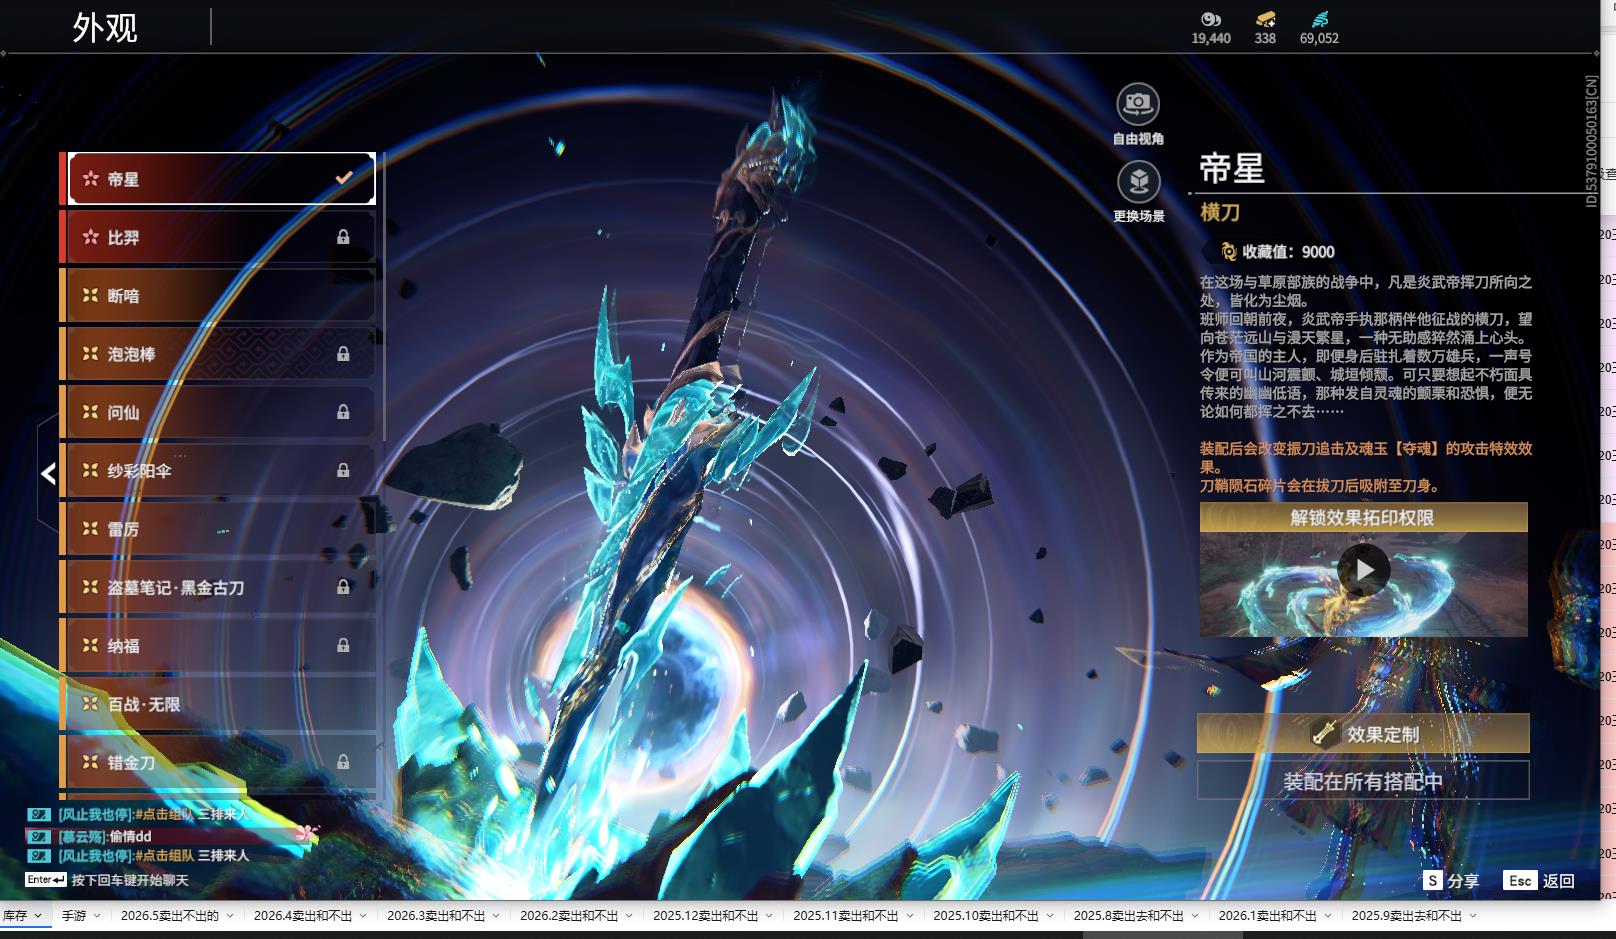Select the 百战·无限 skin in the list
The width and height of the screenshot is (1616, 939).
tap(218, 704)
